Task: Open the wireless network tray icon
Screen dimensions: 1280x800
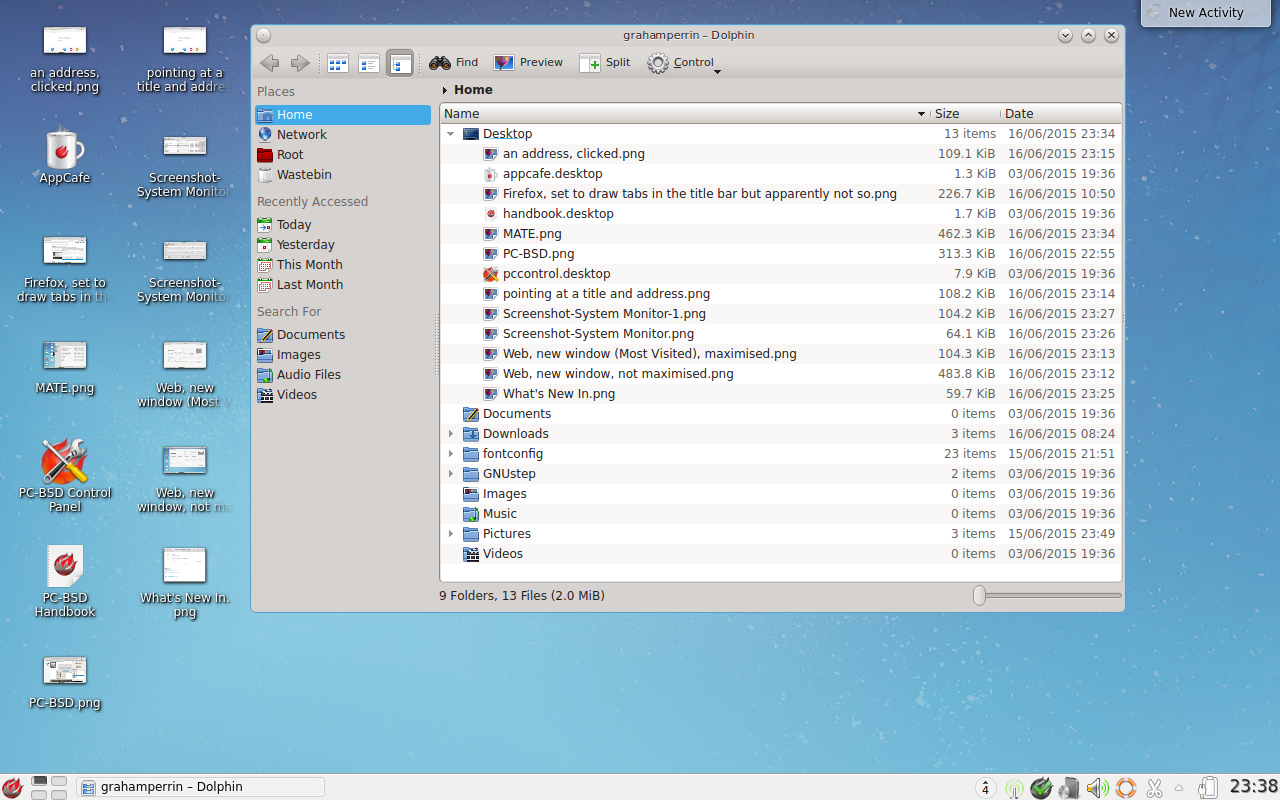Action: [x=1014, y=788]
